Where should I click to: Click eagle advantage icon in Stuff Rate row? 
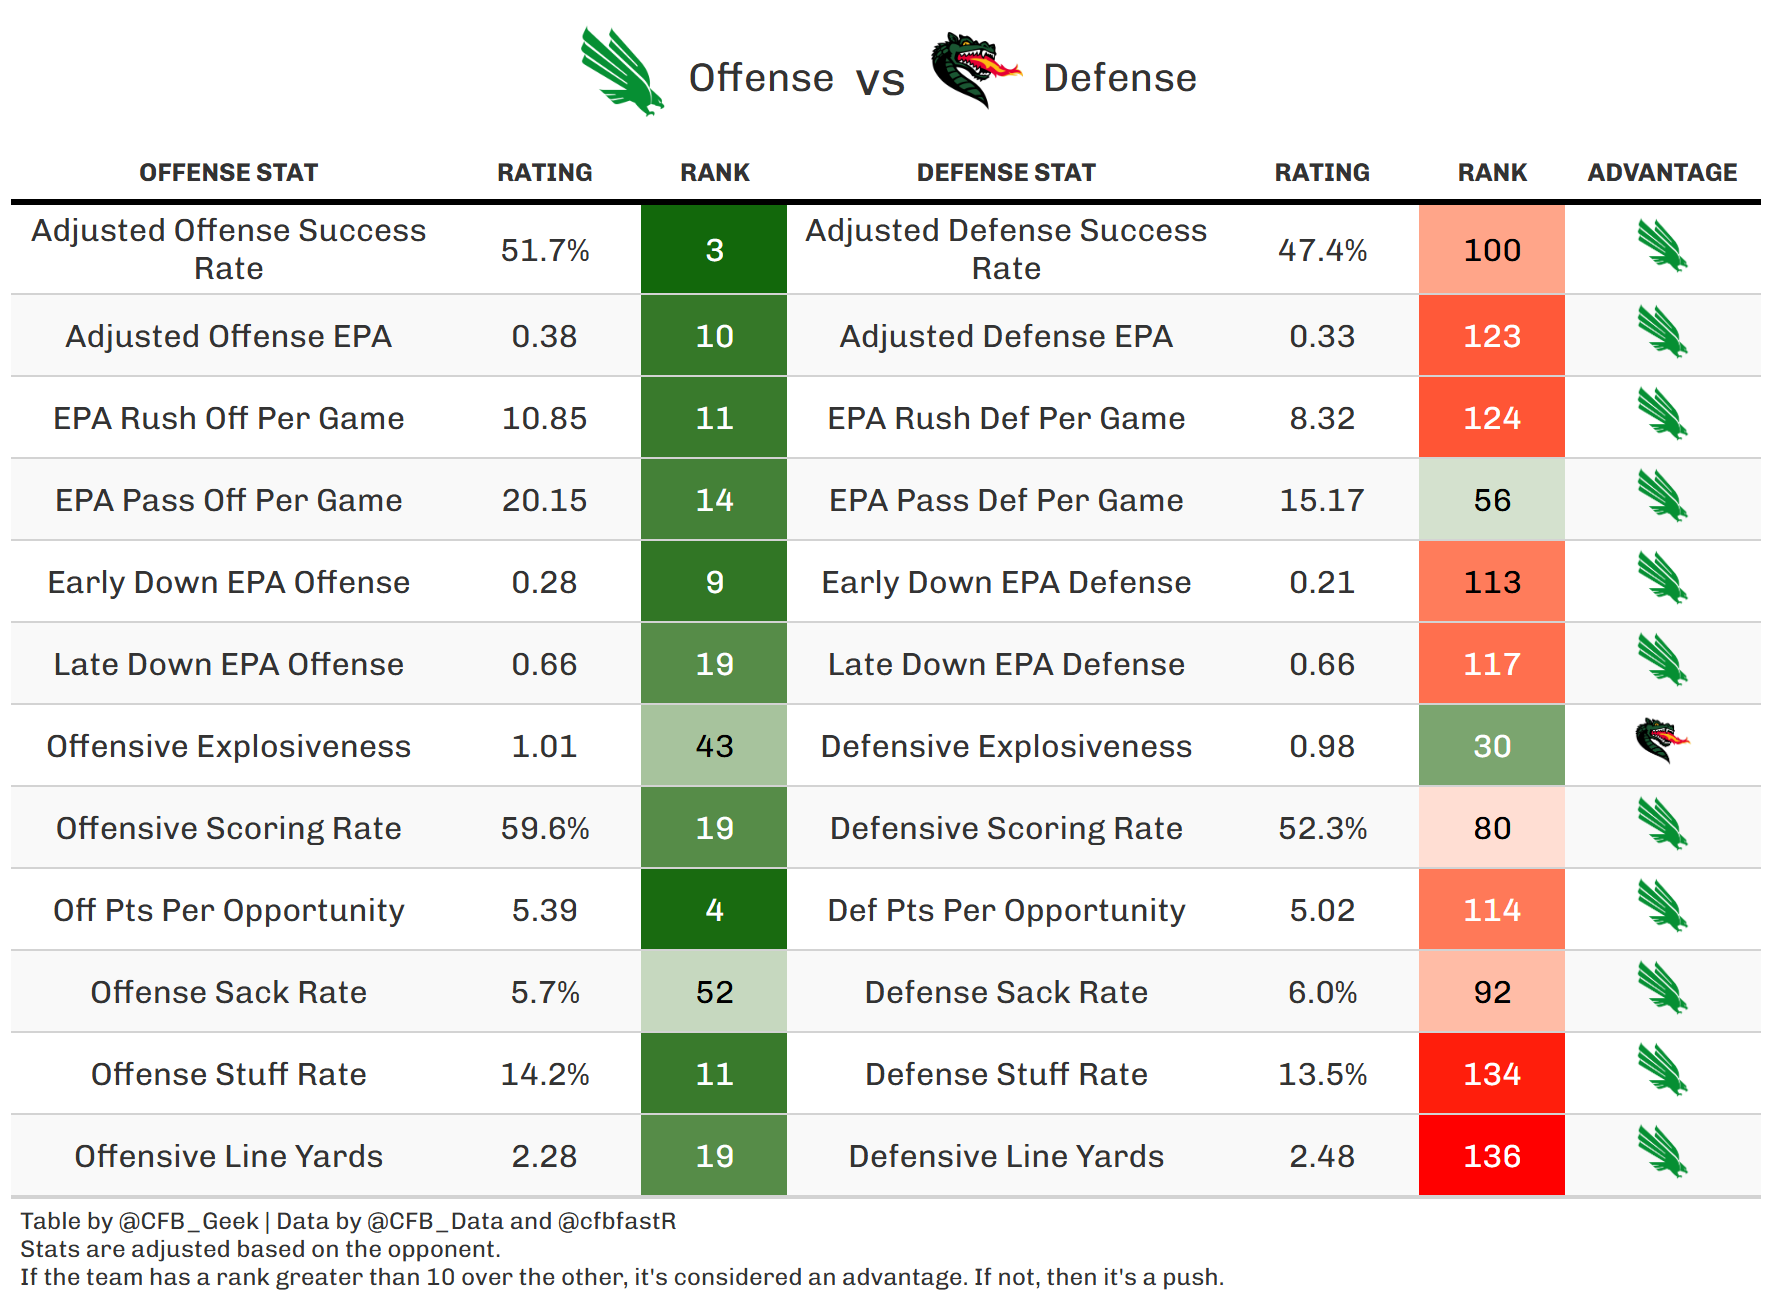click(x=1662, y=1070)
